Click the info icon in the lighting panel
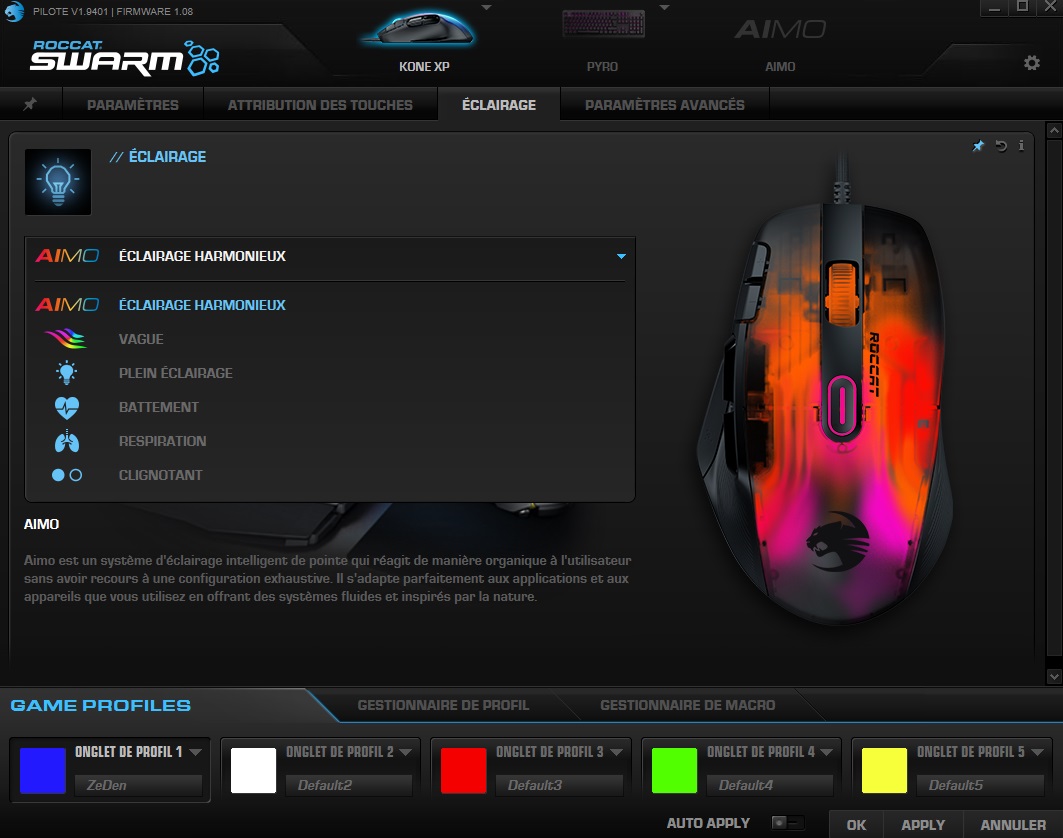The image size is (1063, 838). (x=1021, y=146)
